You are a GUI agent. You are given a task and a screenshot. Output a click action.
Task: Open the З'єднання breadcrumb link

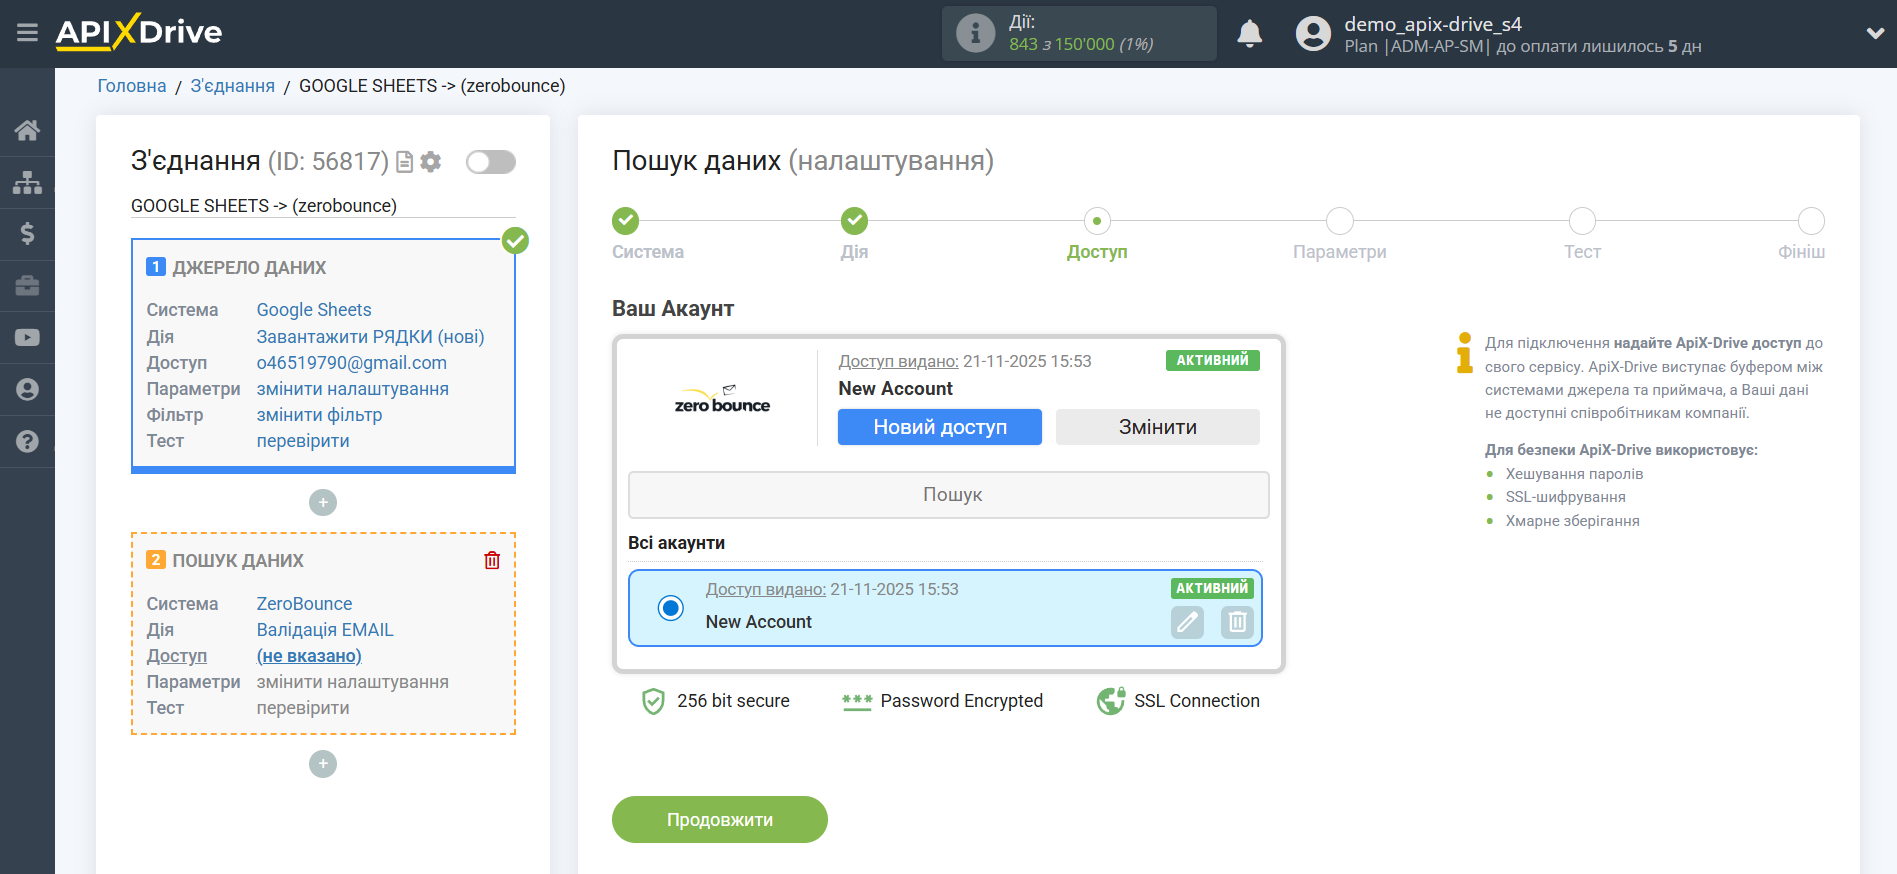tap(232, 86)
